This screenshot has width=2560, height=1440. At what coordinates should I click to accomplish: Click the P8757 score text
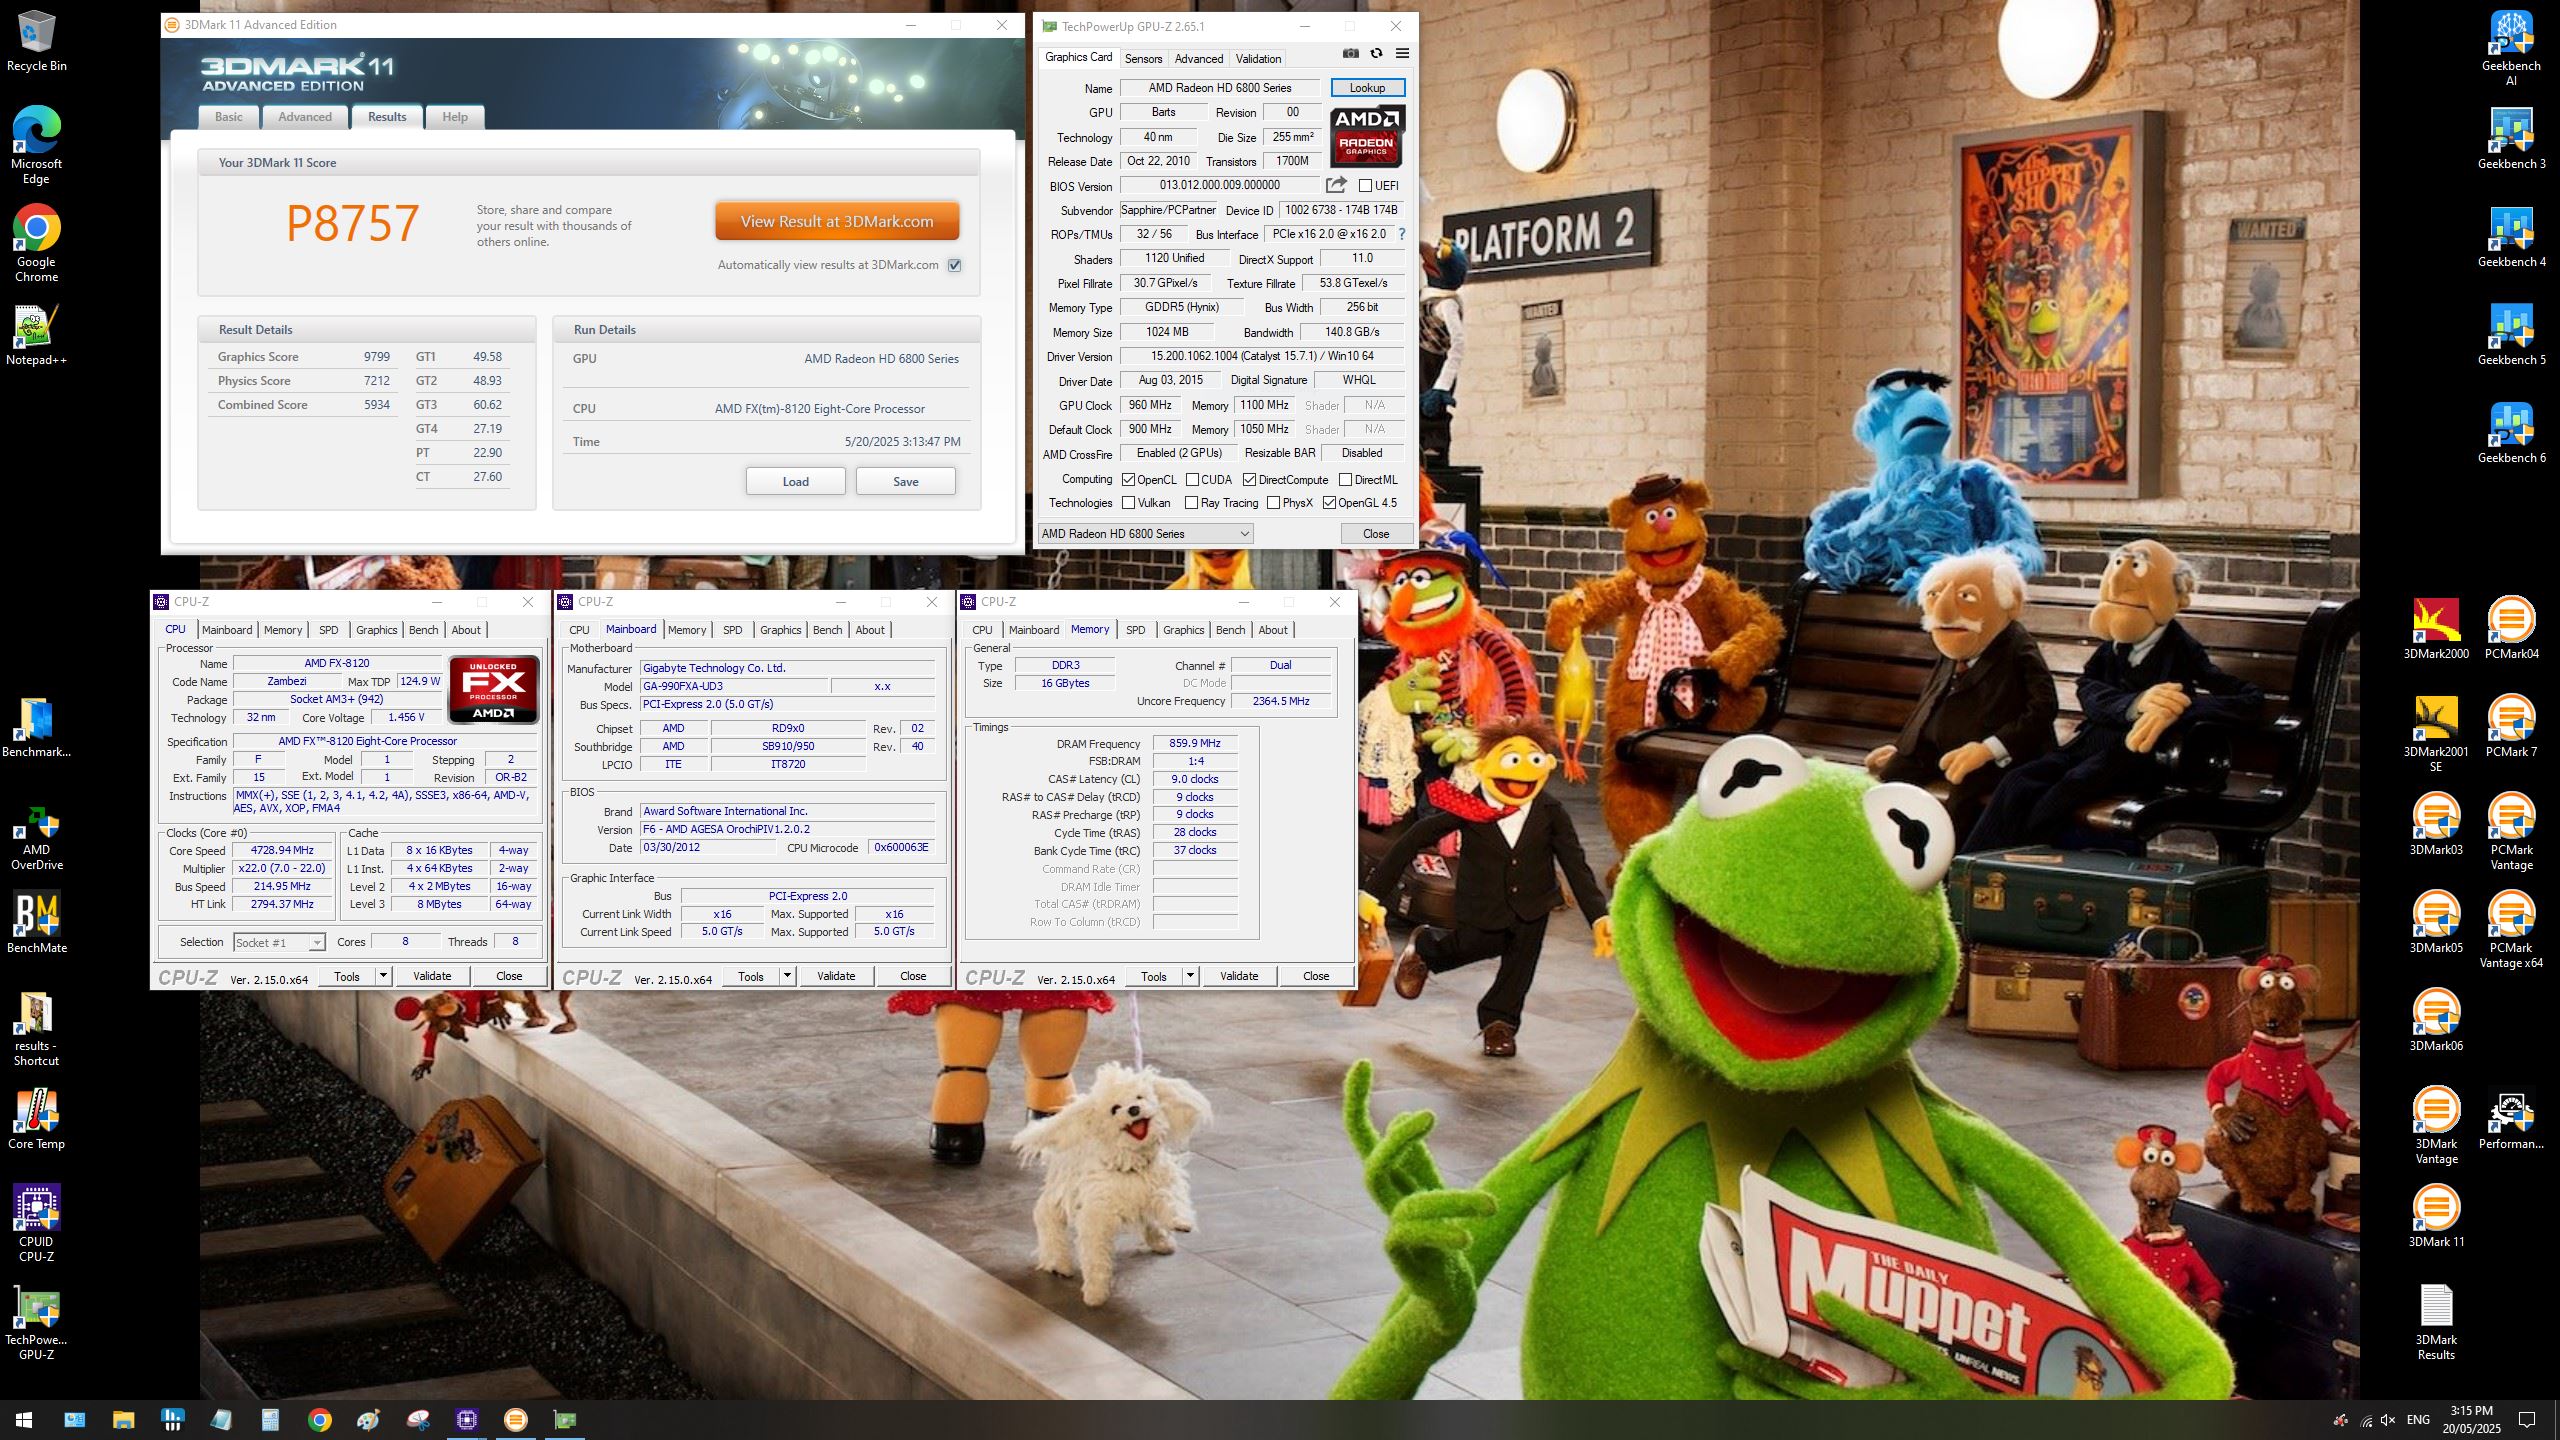point(352,223)
